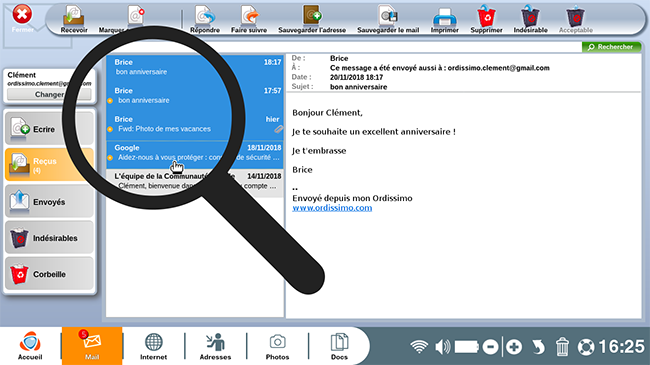The width and height of the screenshot is (650, 365).
Task: Click the zoom out minus icon
Action: [490, 347]
